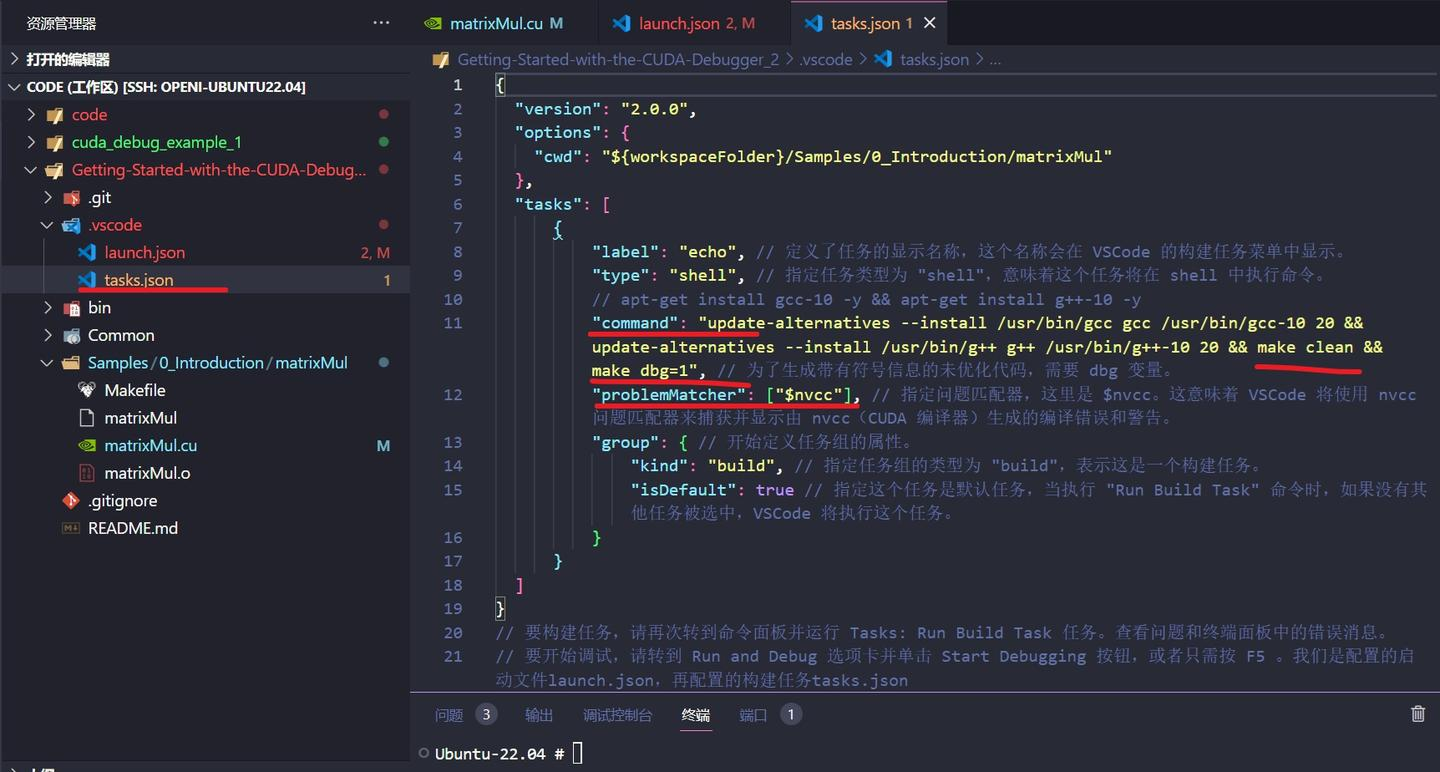
Task: Open the 调试控制台 panel tab
Action: click(x=617, y=715)
